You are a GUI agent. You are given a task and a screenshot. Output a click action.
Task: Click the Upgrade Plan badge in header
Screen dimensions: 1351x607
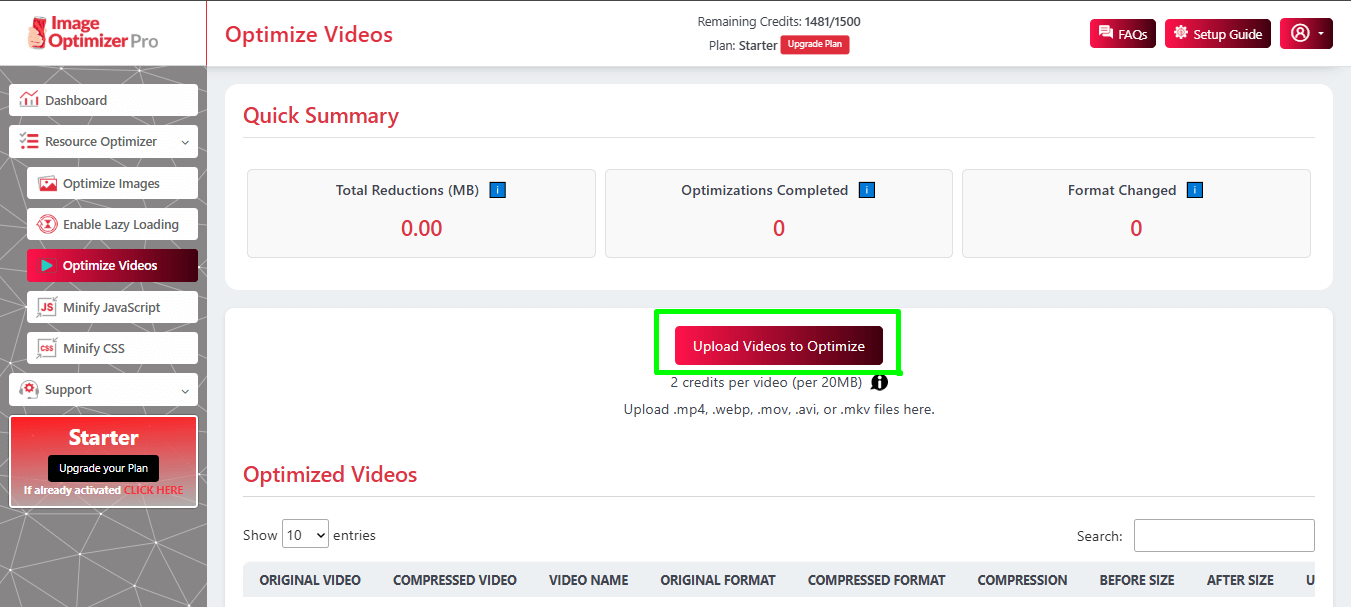coord(814,45)
